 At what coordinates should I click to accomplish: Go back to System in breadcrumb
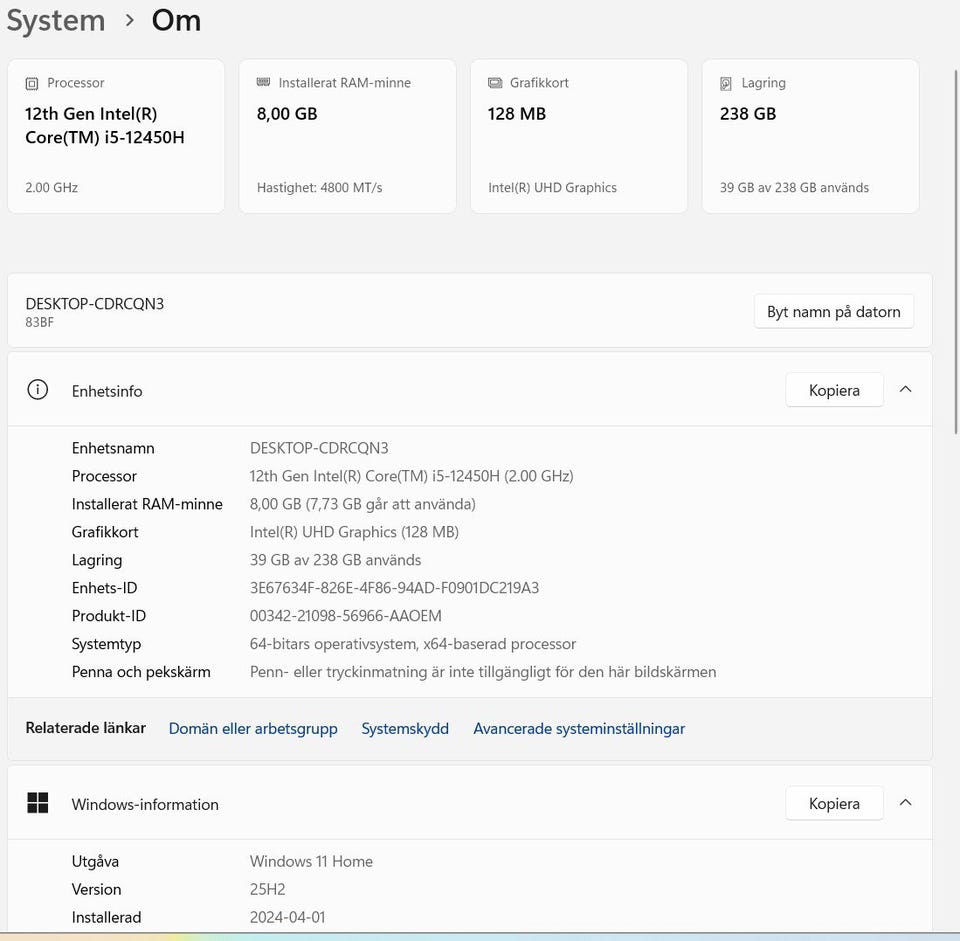click(56, 21)
